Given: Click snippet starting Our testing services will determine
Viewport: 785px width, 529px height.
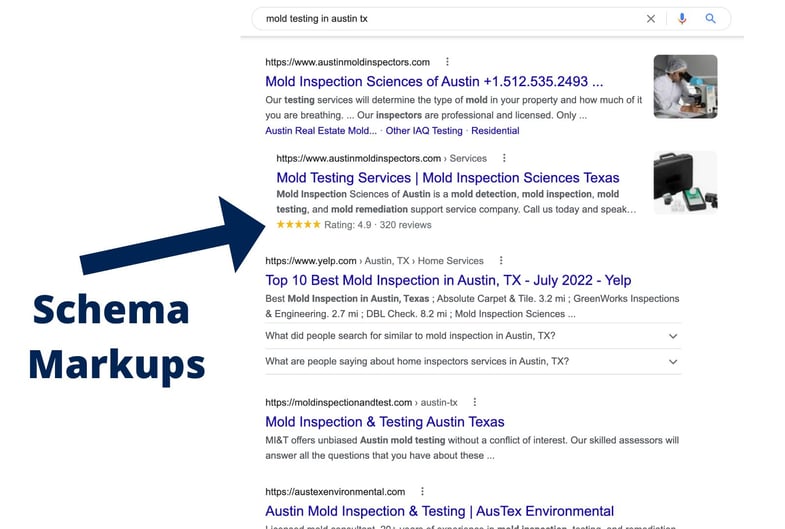Looking at the screenshot, I should 454,108.
